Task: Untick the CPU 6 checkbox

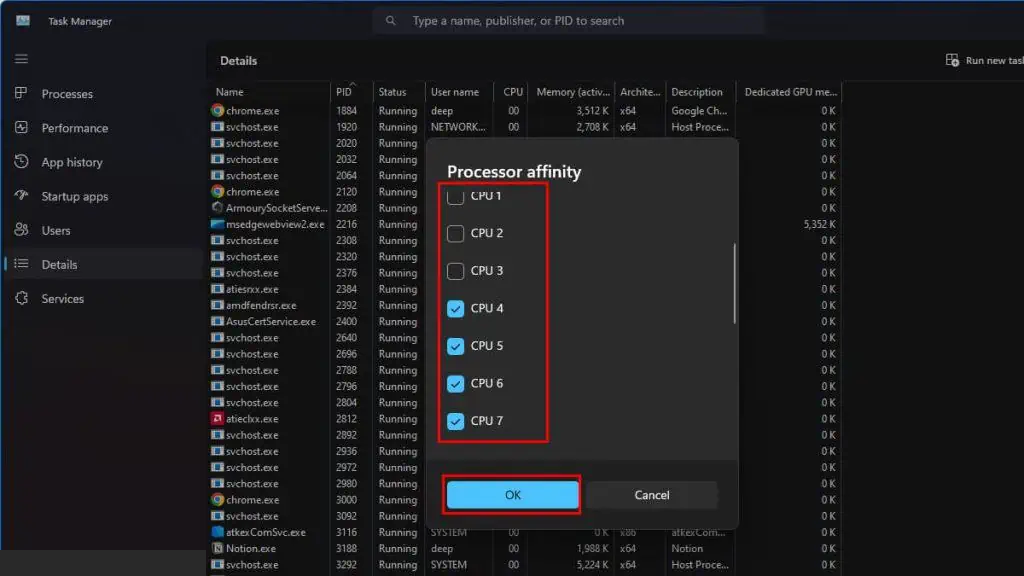Action: (x=455, y=383)
